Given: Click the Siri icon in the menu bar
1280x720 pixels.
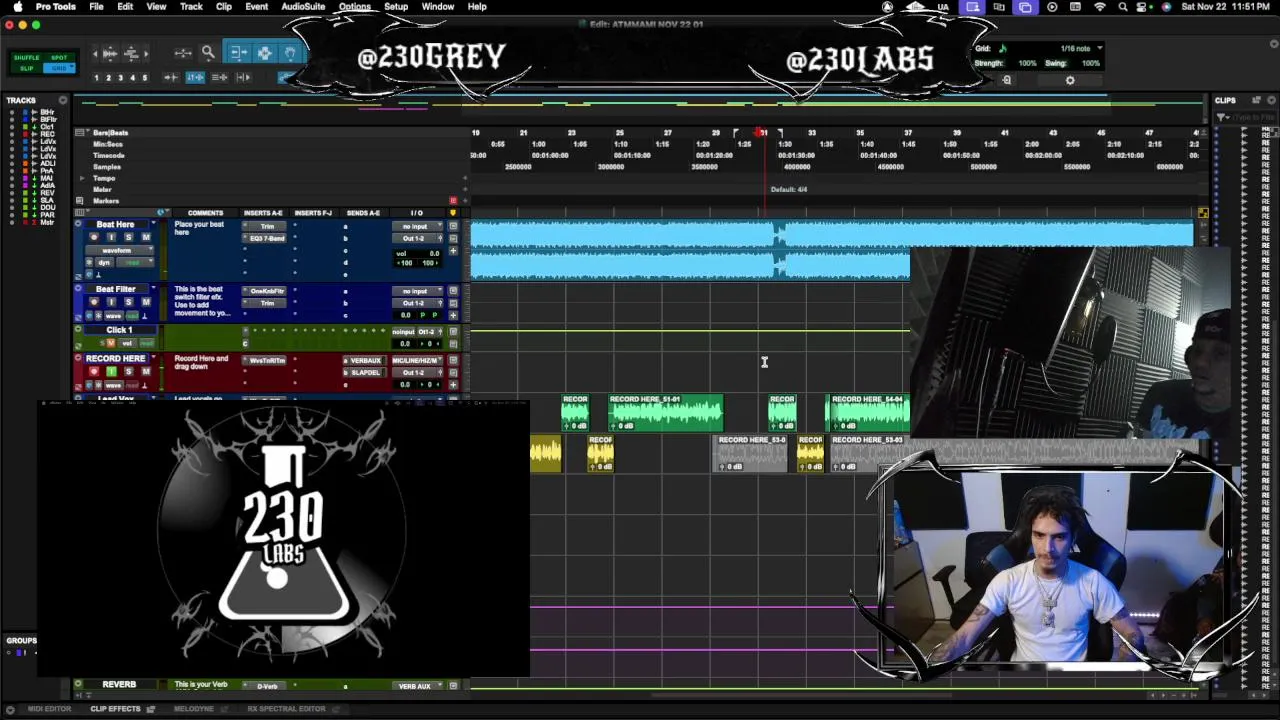Looking at the screenshot, I should click(1166, 7).
